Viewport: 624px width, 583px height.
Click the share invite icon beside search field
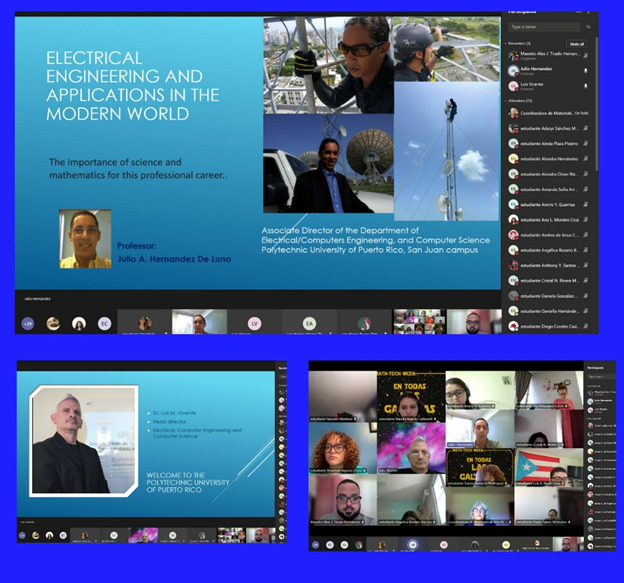pyautogui.click(x=589, y=27)
